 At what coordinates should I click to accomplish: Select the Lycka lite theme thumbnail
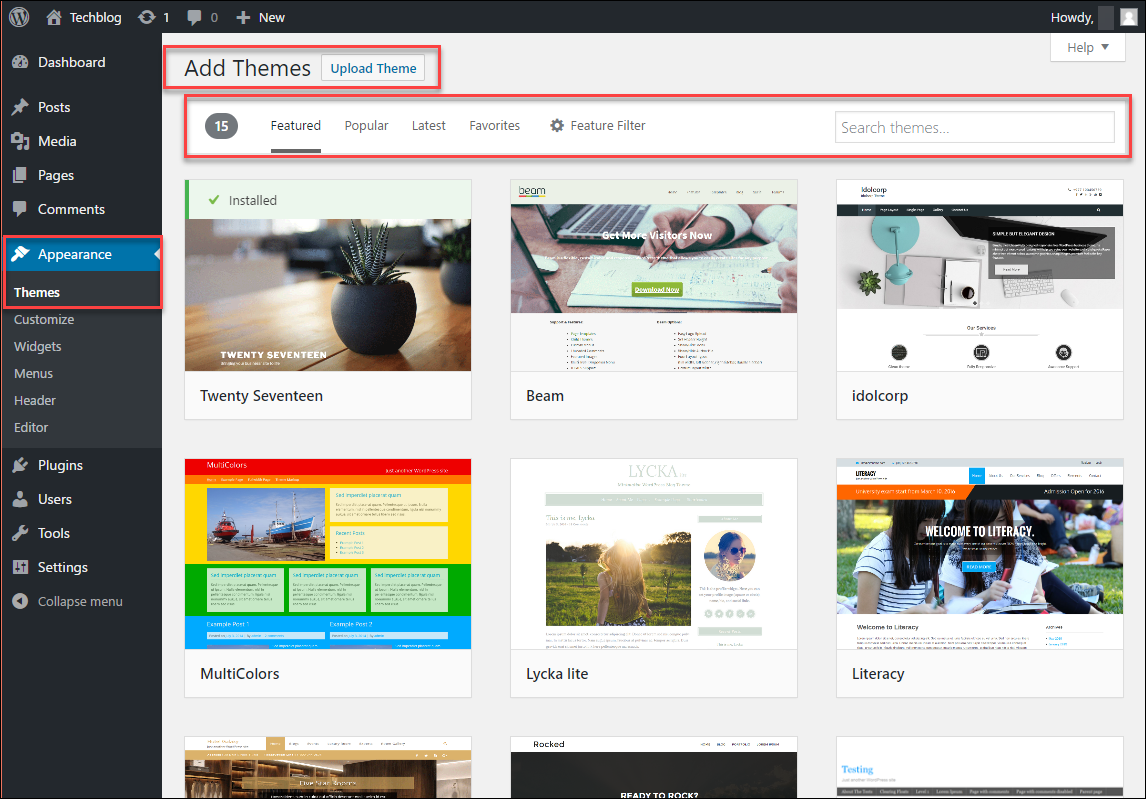click(x=654, y=554)
